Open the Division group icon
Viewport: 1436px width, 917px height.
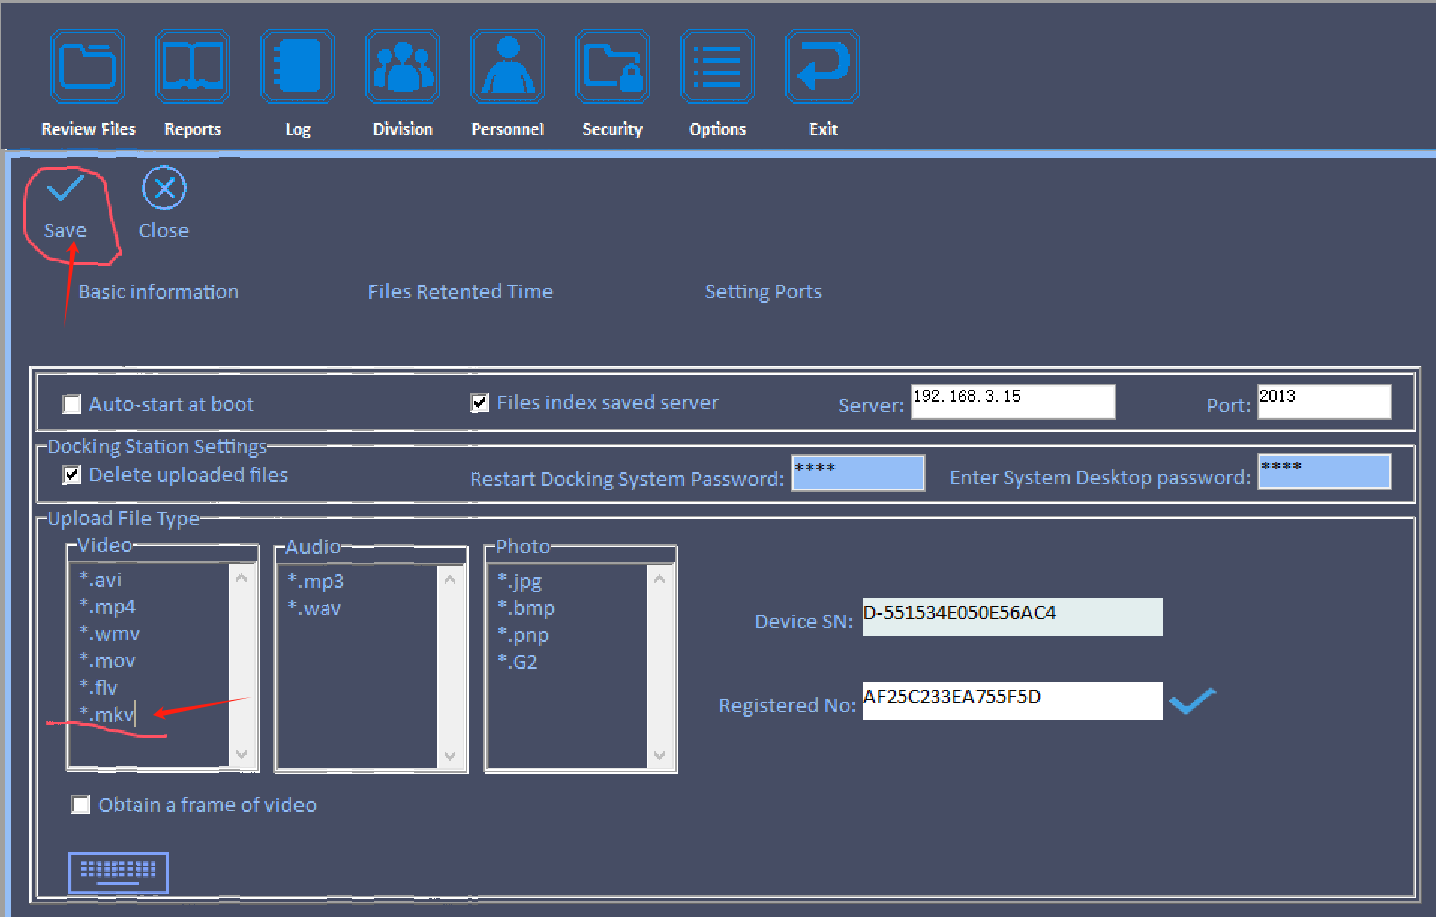(402, 67)
